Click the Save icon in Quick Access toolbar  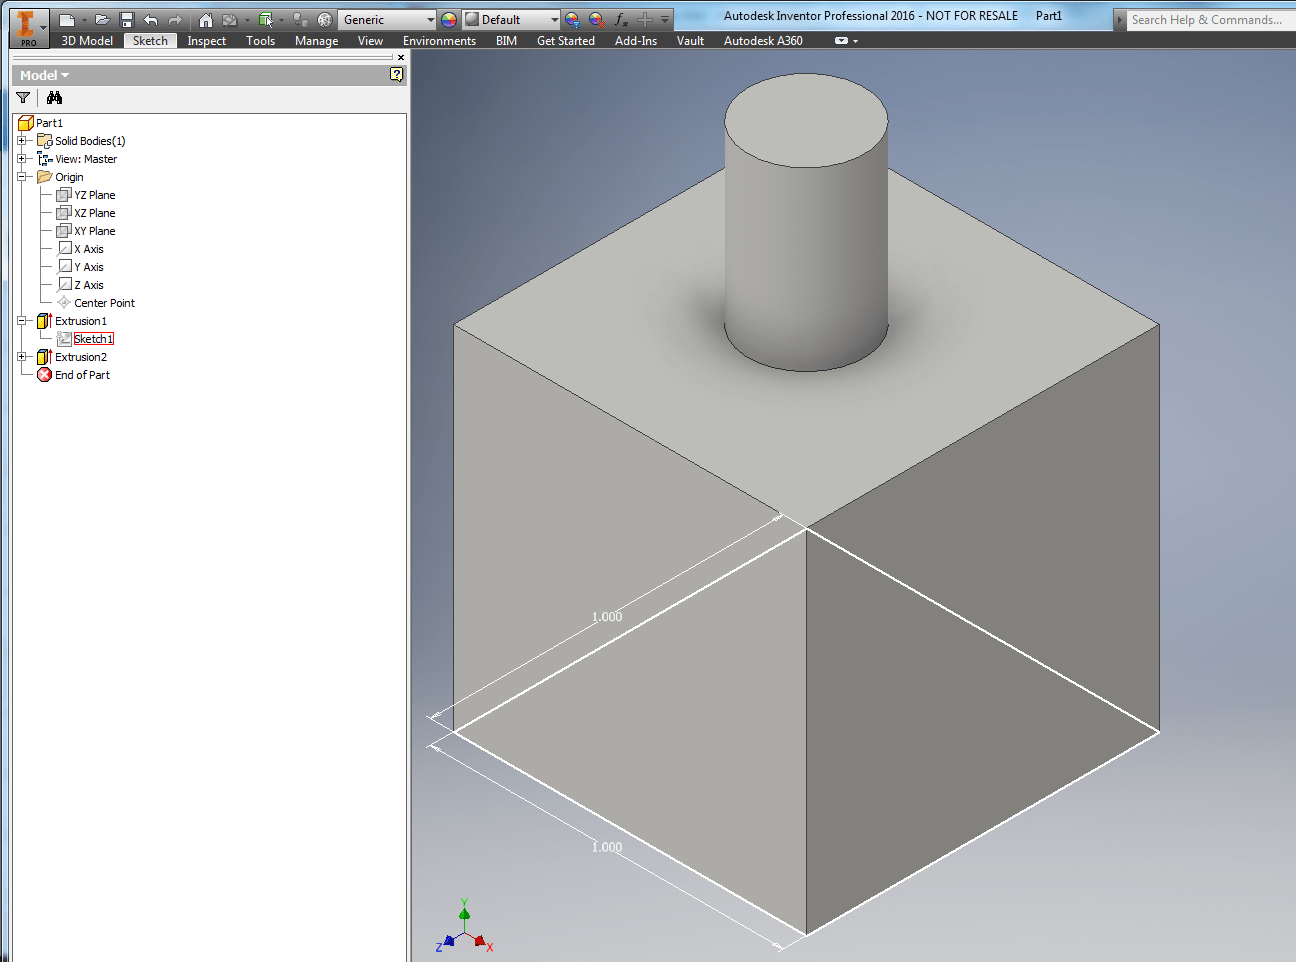128,18
